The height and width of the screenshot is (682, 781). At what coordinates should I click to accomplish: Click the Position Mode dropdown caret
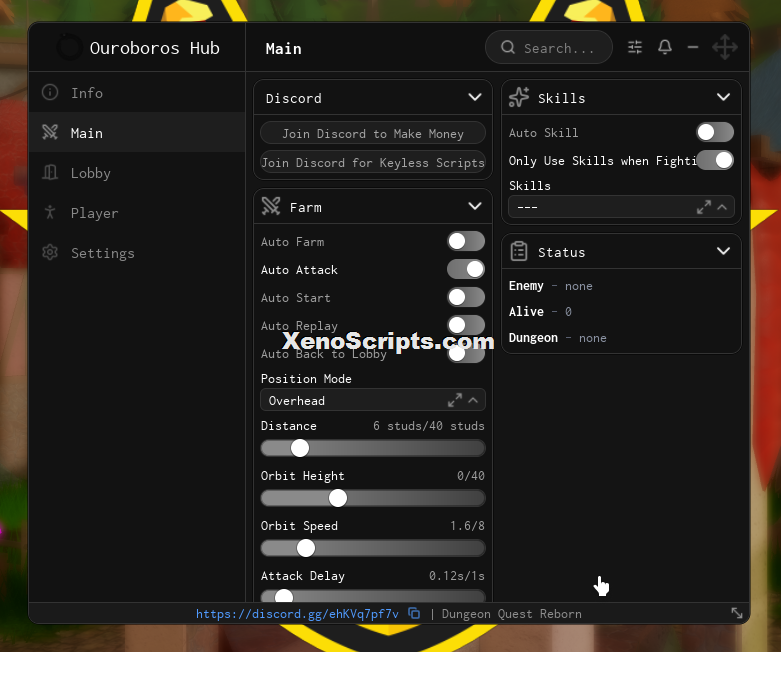point(473,400)
